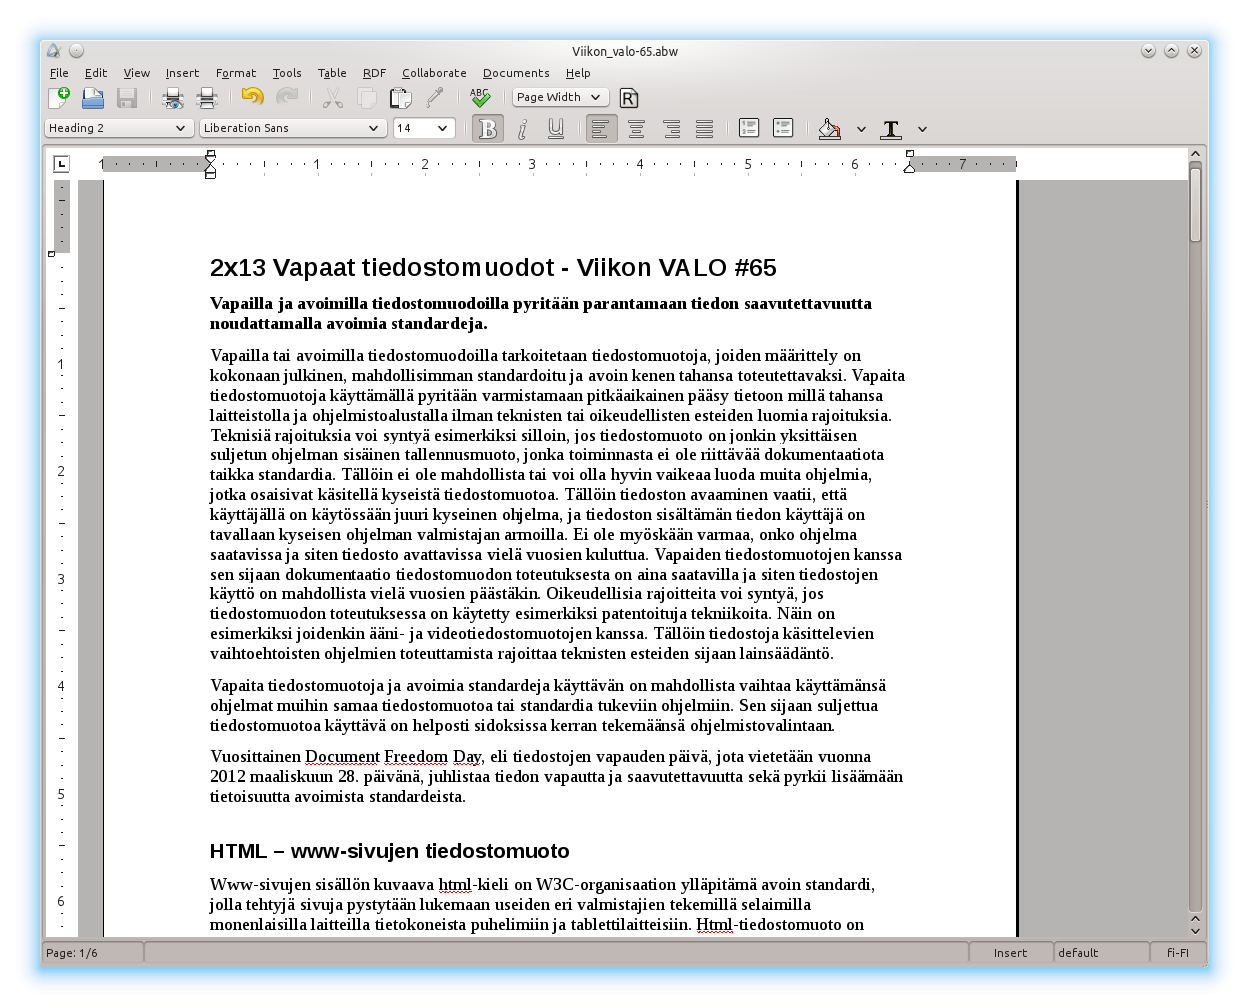The image size is (1249, 1008).
Task: Click the Insert mode status bar field
Action: point(1010,953)
